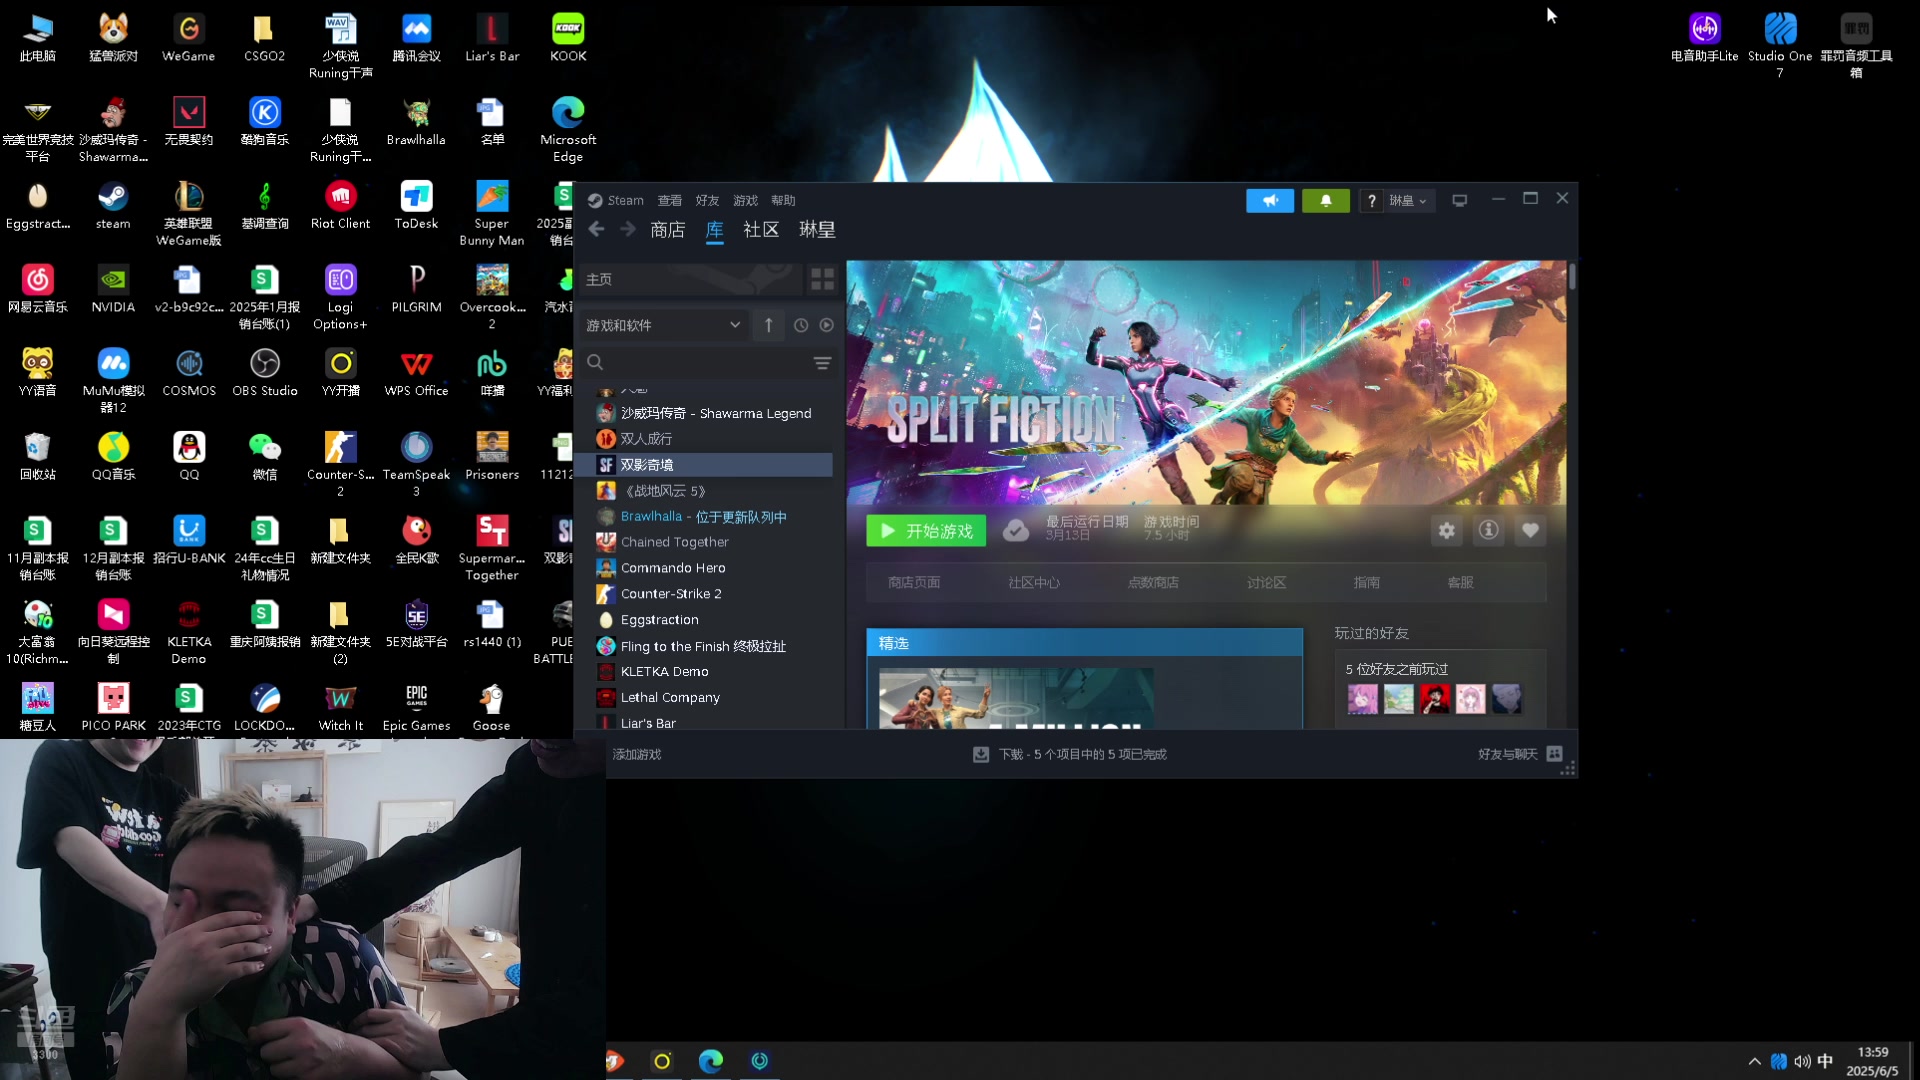Image resolution: width=1920 pixels, height=1080 pixels.
Task: Click the green 开始游戏 play button
Action: point(926,531)
